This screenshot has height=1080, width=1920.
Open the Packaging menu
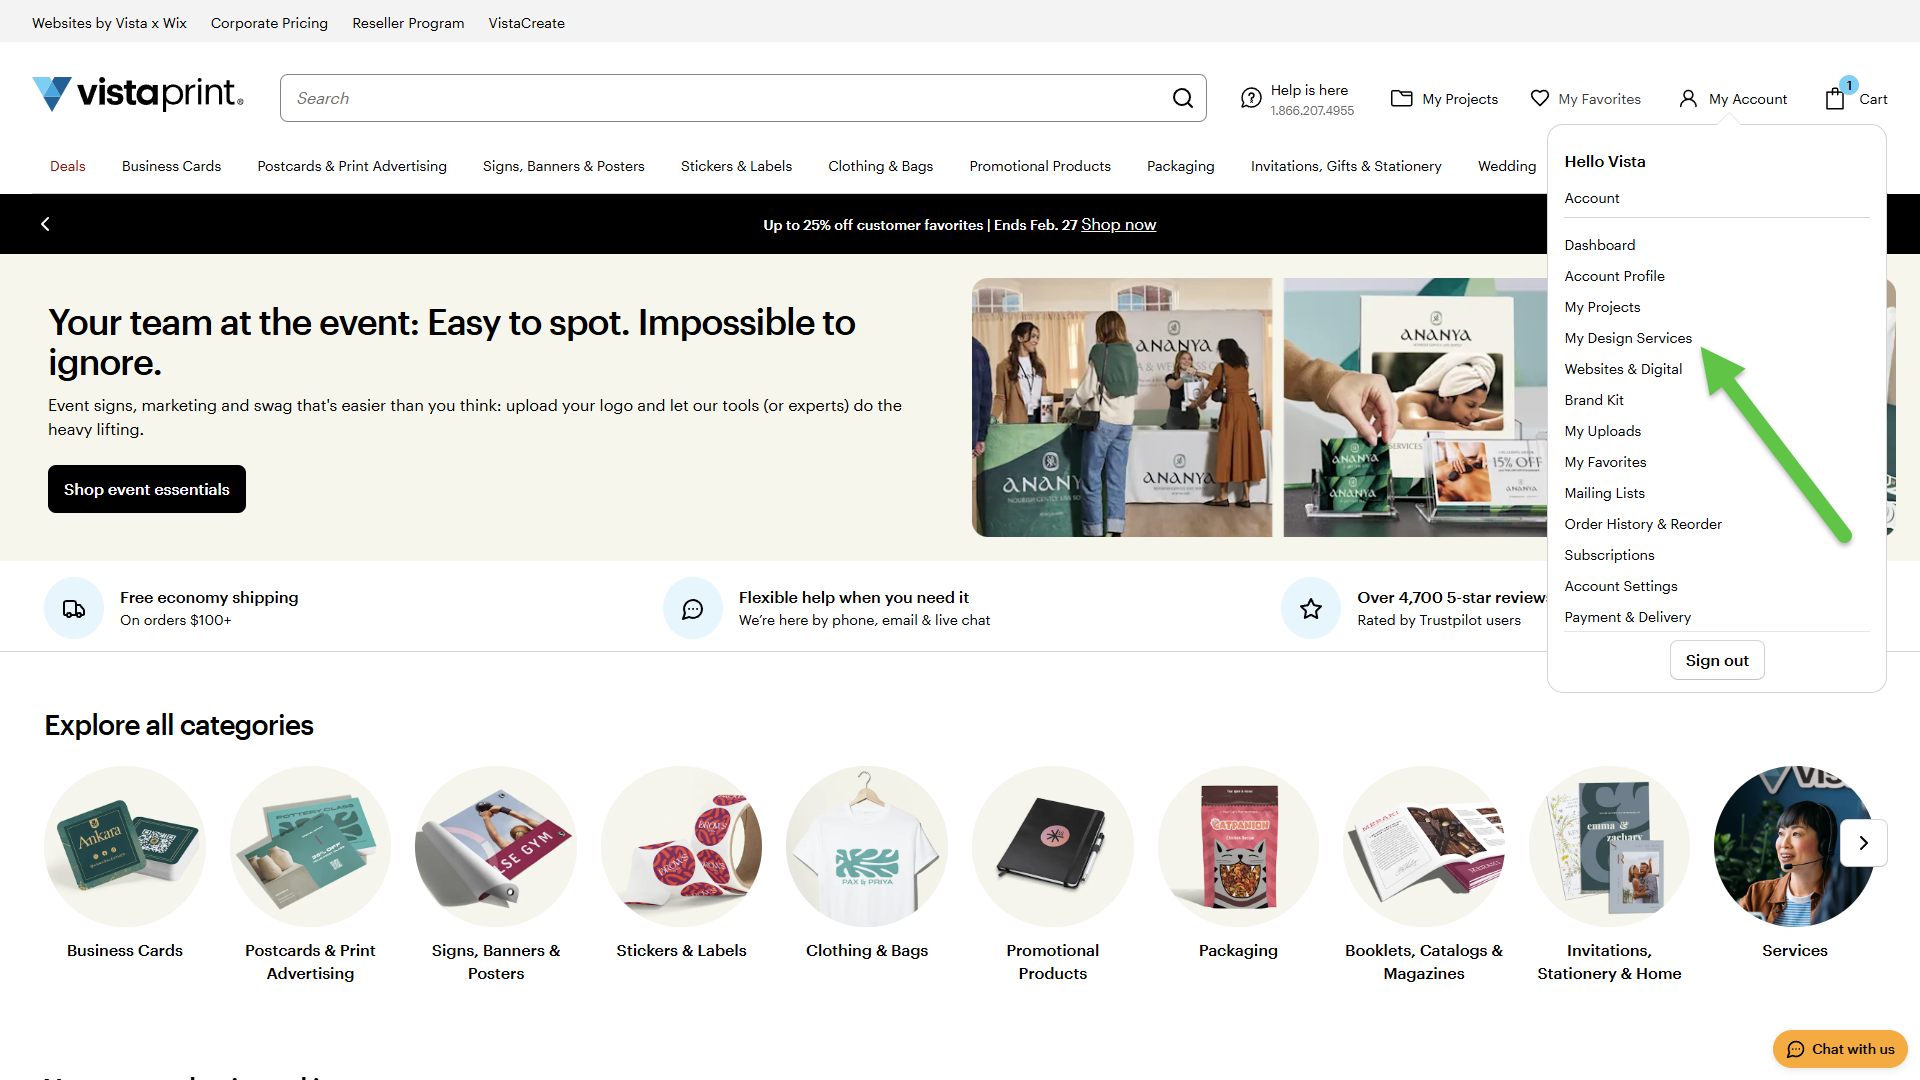coord(1180,166)
